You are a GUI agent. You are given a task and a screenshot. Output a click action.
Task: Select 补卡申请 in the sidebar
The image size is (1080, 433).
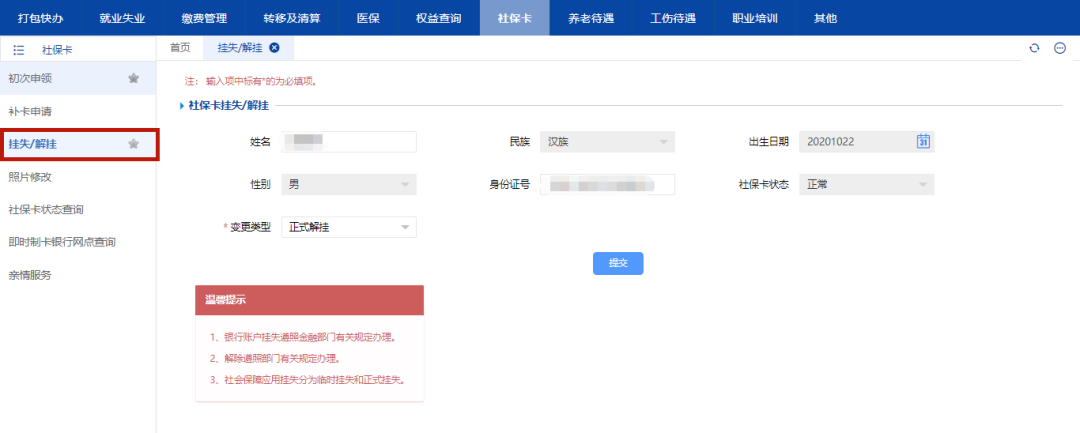[x=30, y=111]
